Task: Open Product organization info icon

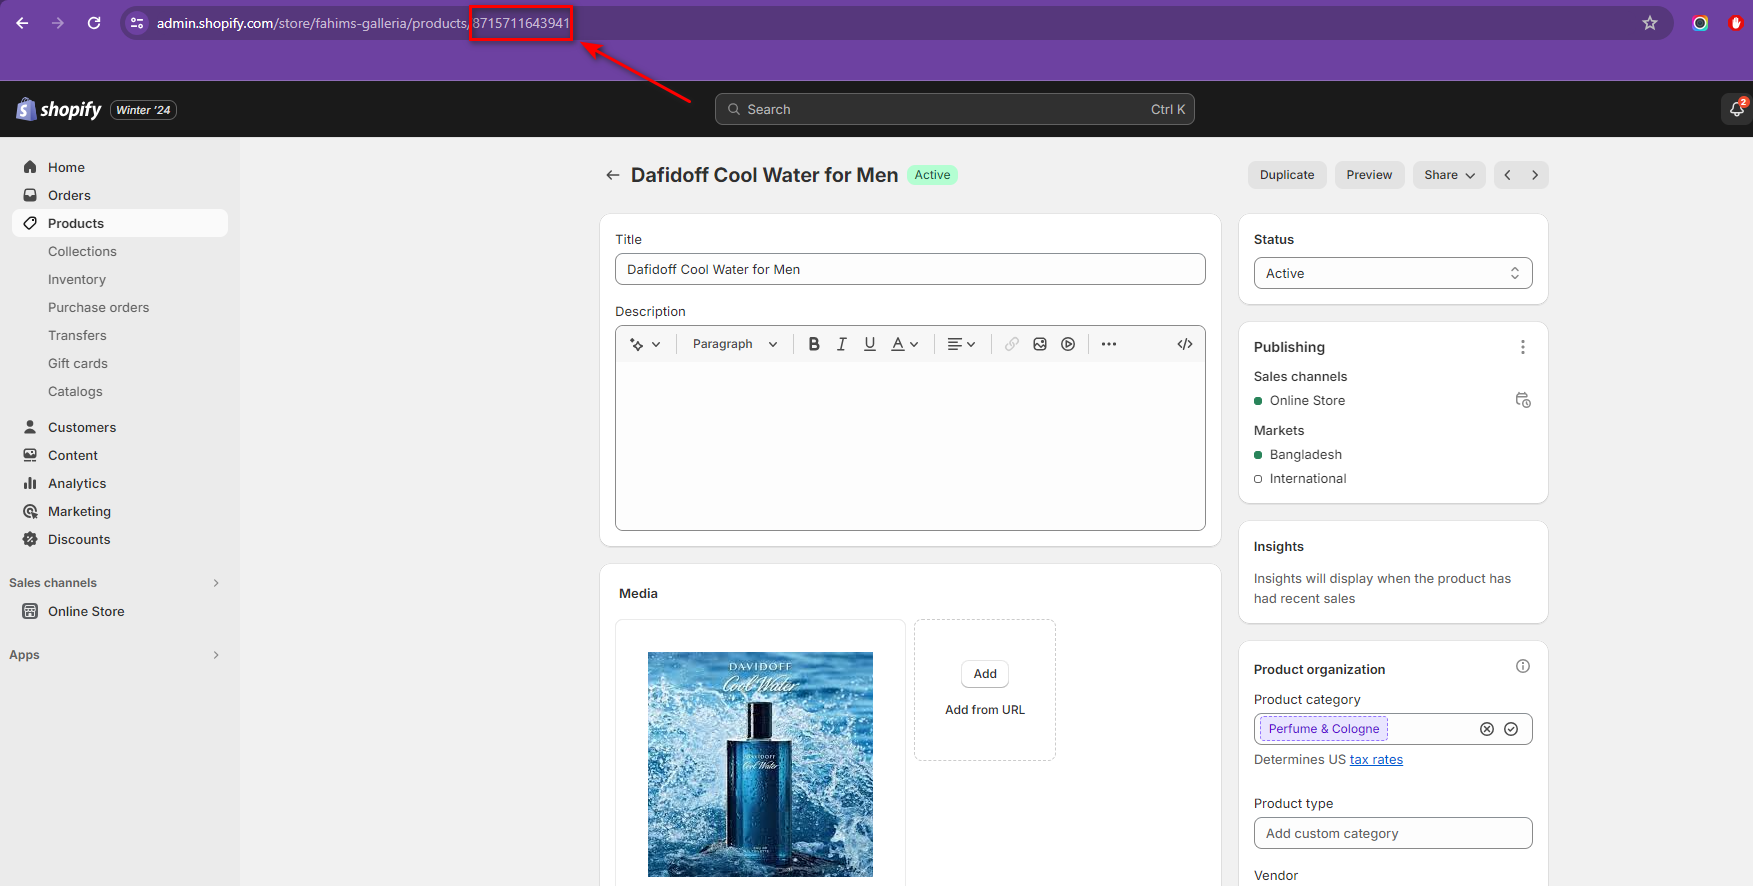Action: 1523,666
